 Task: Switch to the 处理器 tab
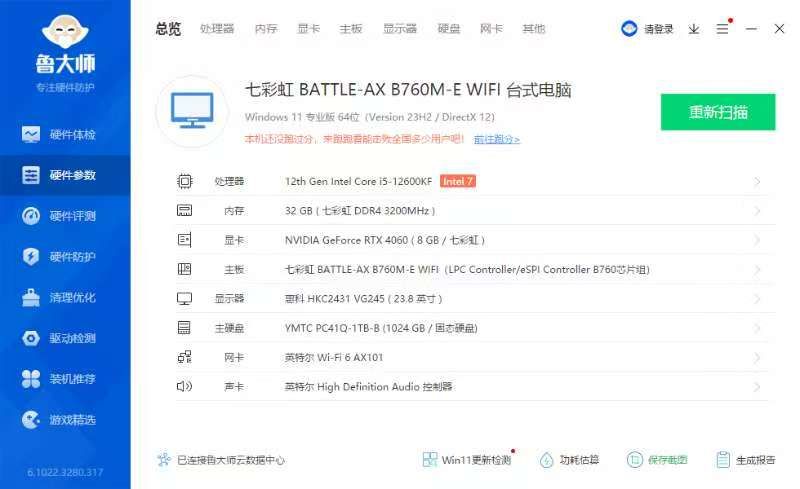[x=216, y=29]
